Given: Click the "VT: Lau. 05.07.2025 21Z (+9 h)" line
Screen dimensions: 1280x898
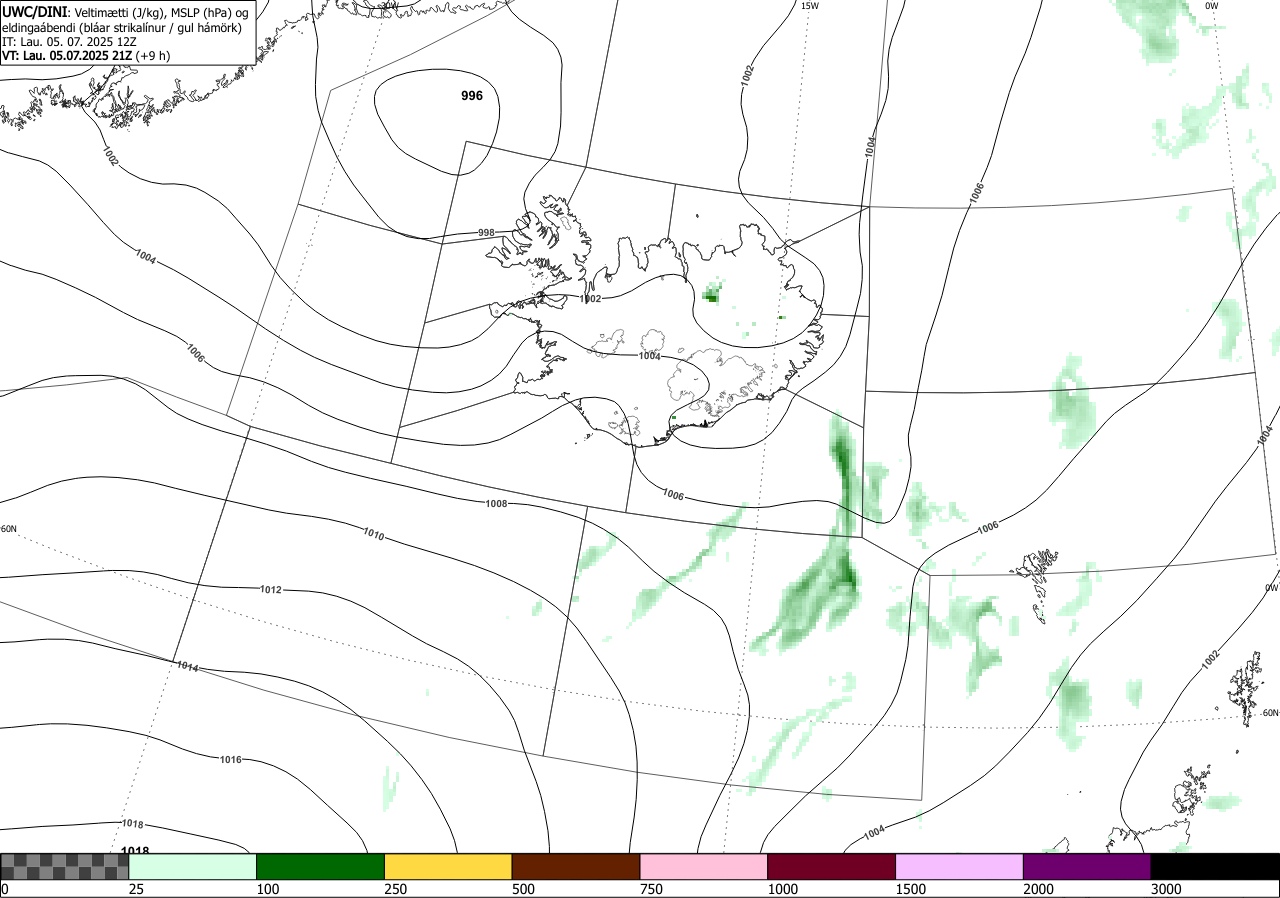Looking at the screenshot, I should pyautogui.click(x=86, y=56).
